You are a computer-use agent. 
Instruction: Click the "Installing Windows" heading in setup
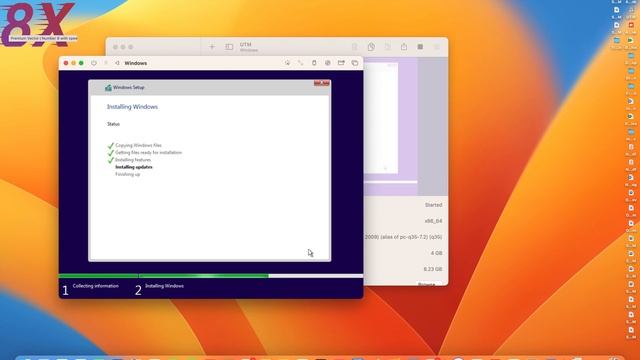pos(132,107)
